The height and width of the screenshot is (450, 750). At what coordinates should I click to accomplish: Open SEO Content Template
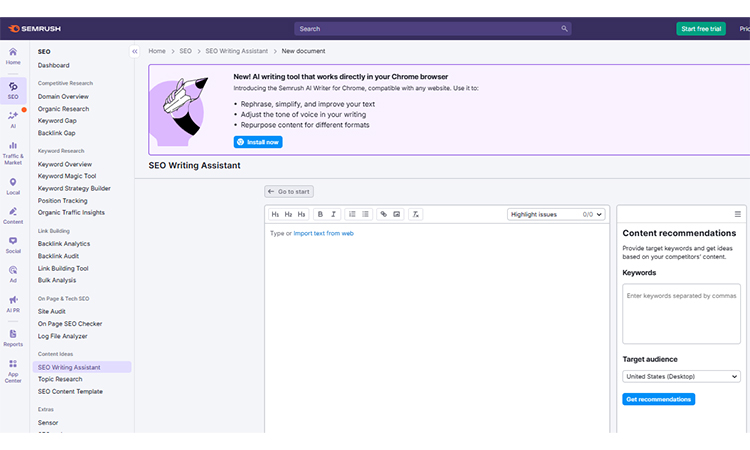[x=70, y=392]
